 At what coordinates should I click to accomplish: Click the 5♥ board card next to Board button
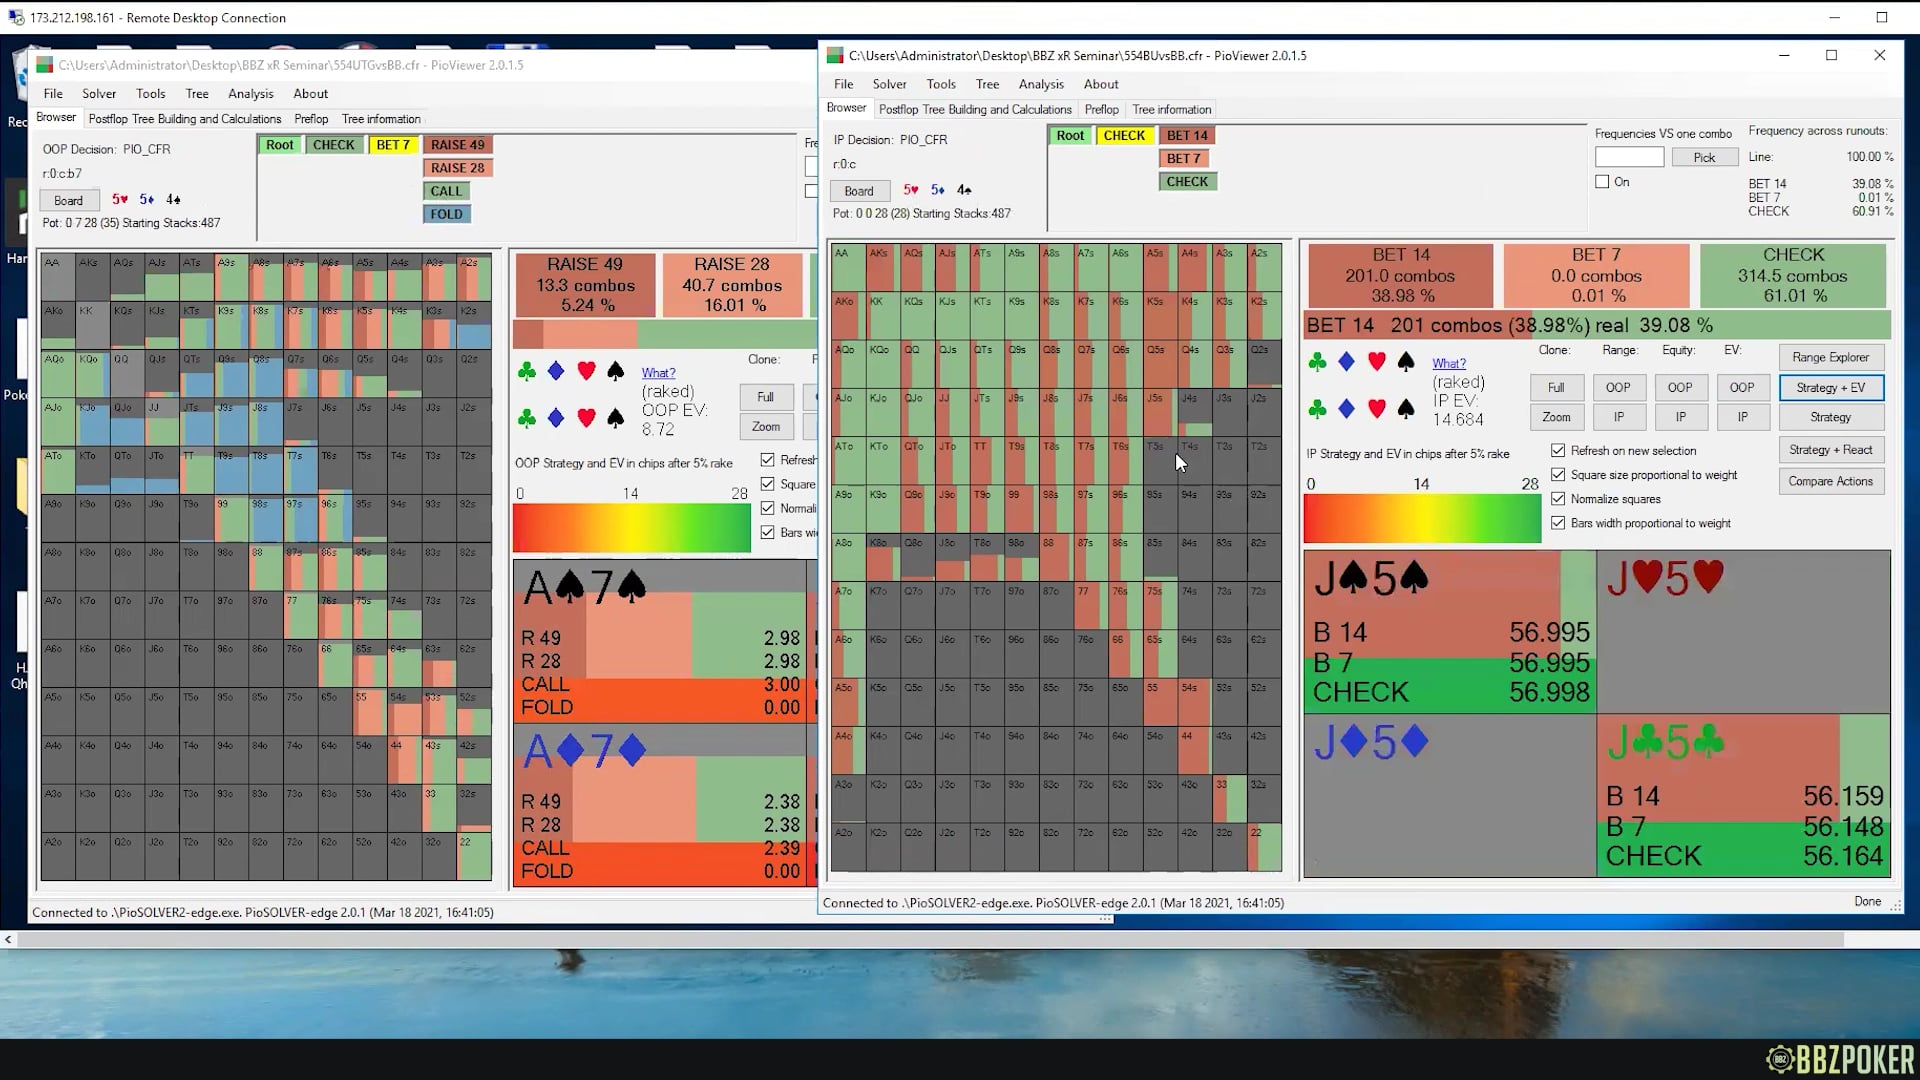click(x=909, y=190)
